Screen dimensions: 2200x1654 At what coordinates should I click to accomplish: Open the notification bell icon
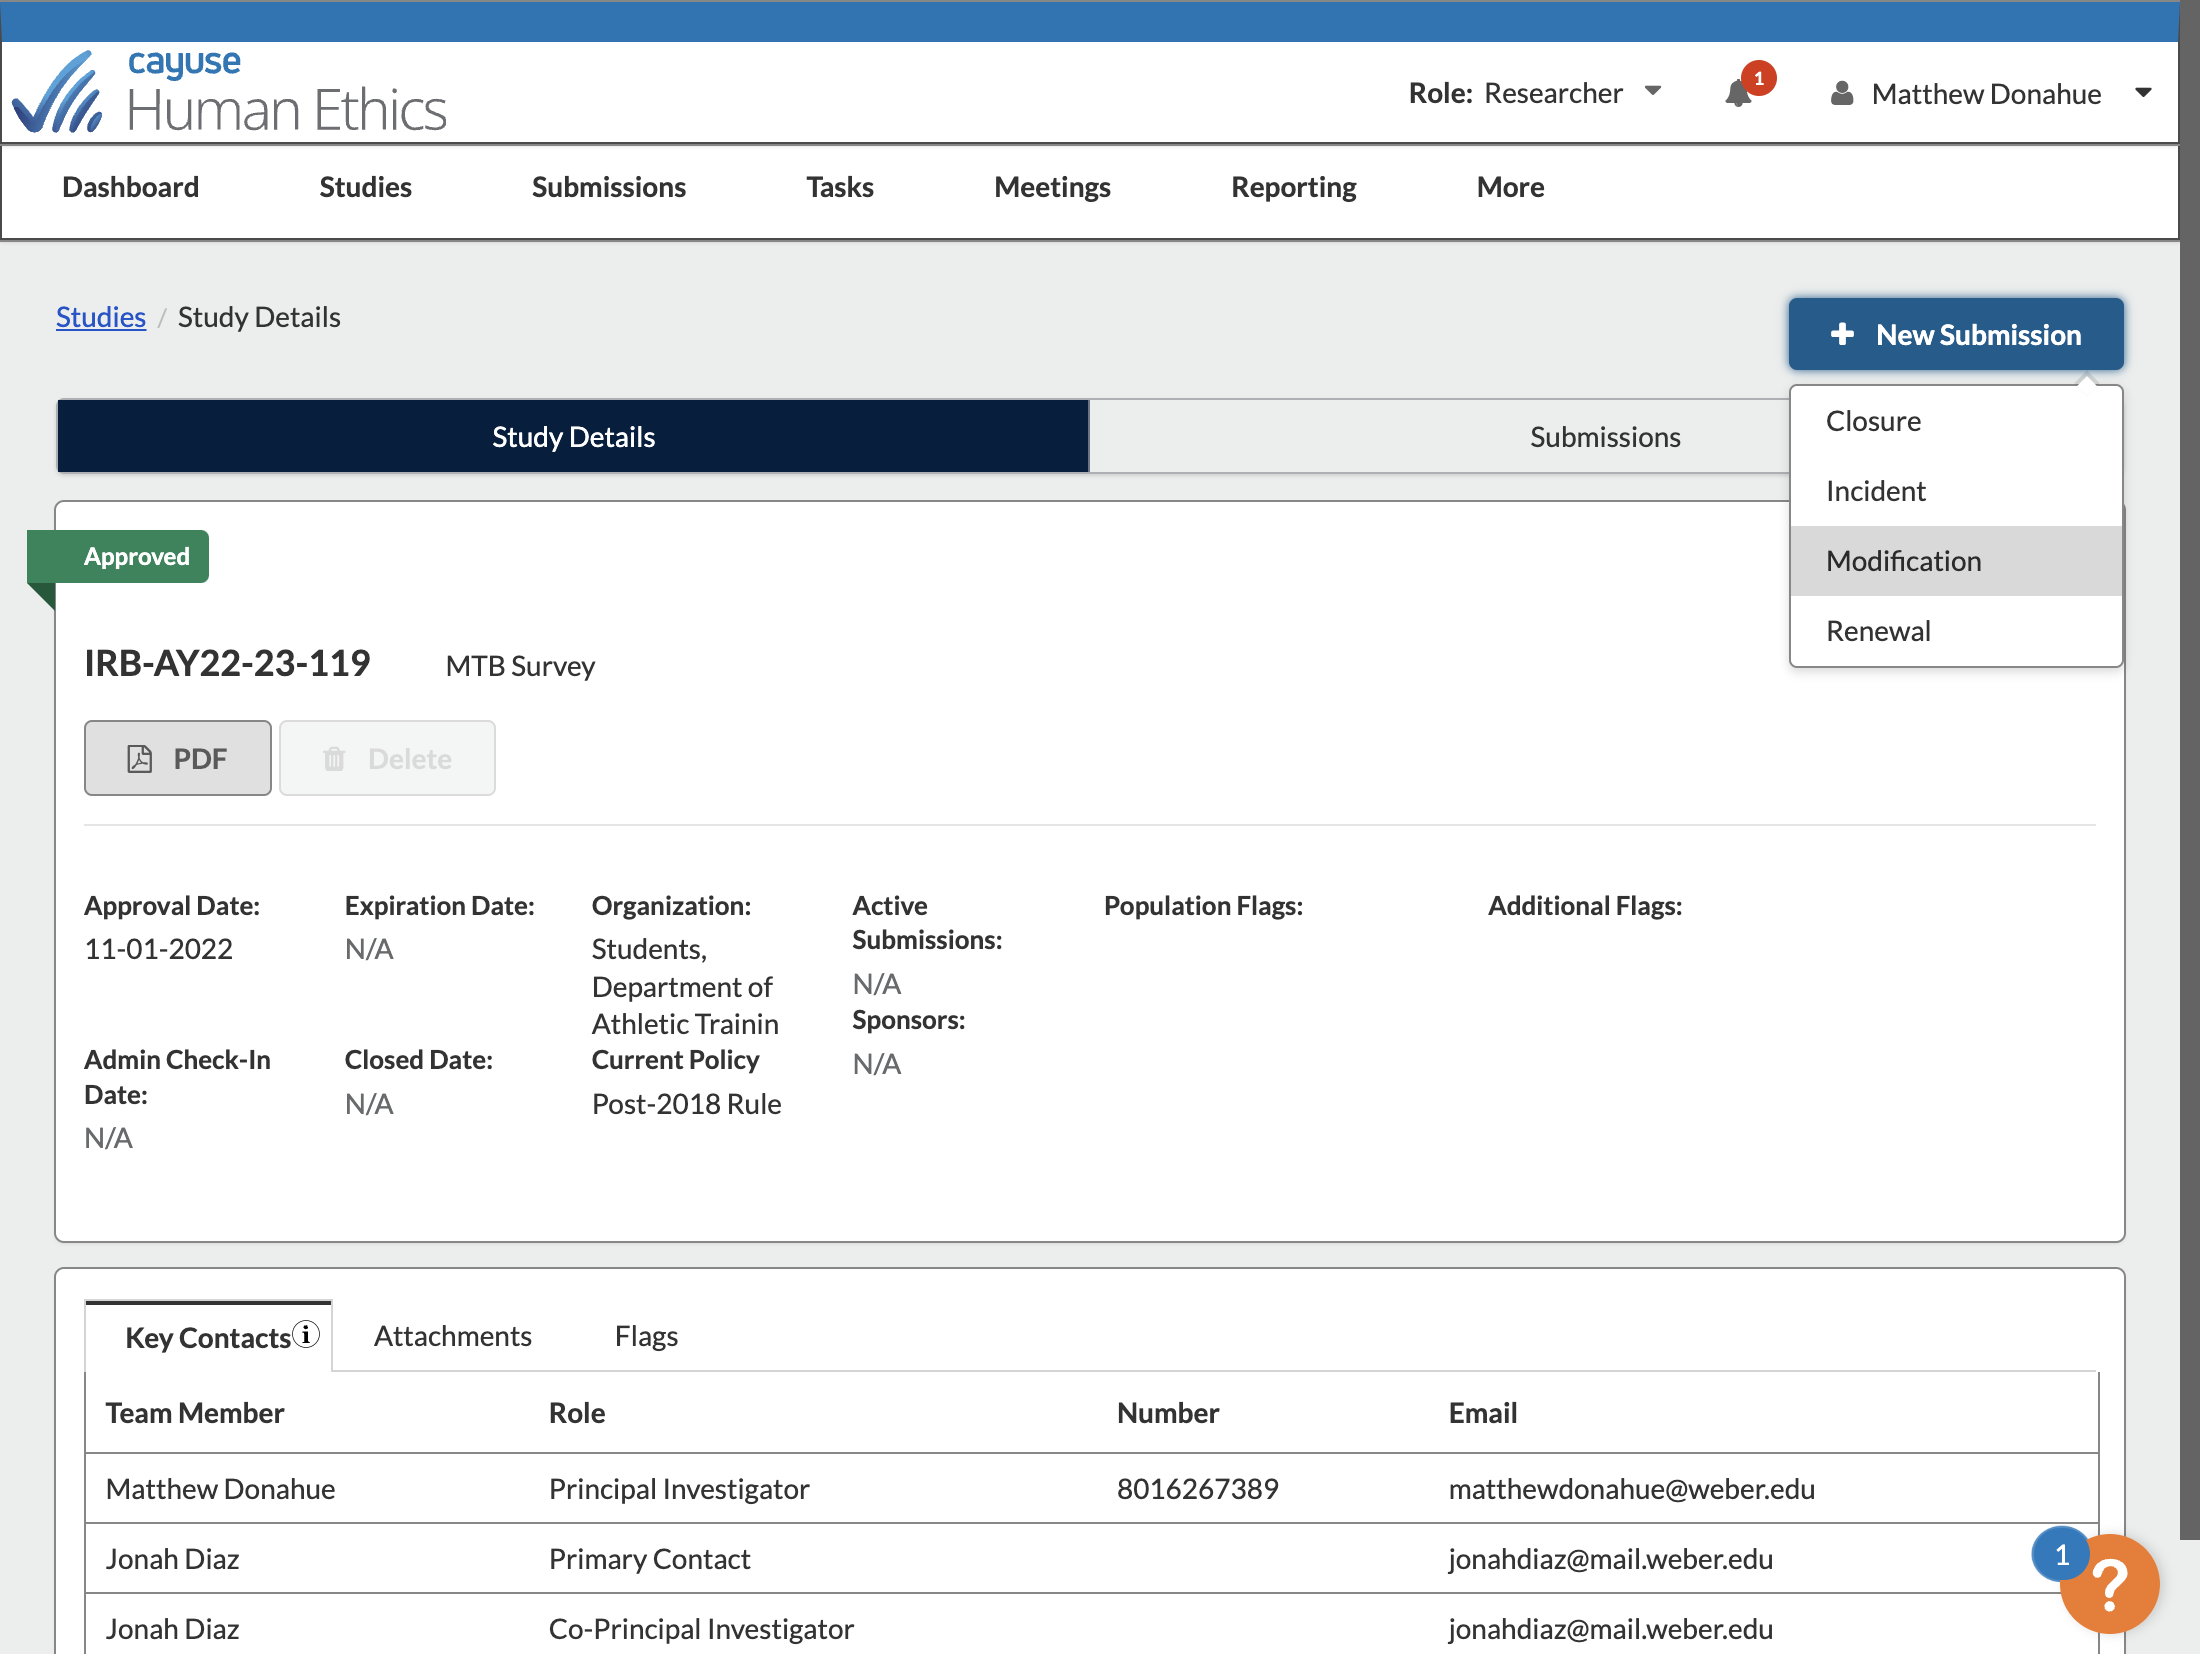pyautogui.click(x=1739, y=94)
